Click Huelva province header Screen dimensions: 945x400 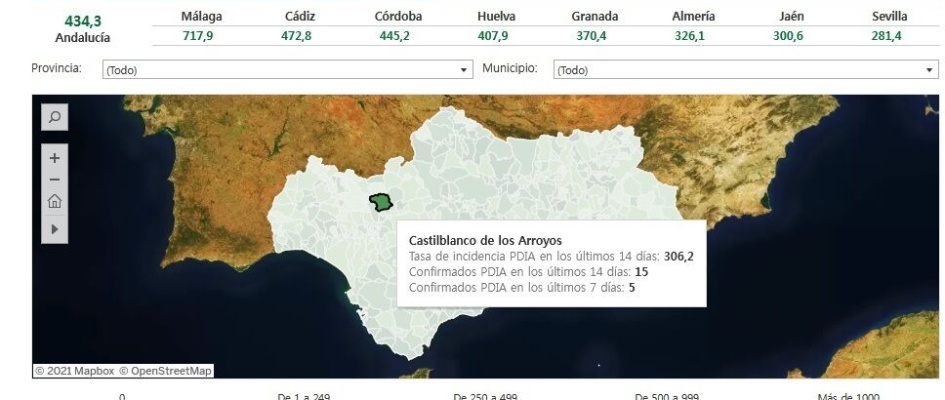click(x=496, y=16)
